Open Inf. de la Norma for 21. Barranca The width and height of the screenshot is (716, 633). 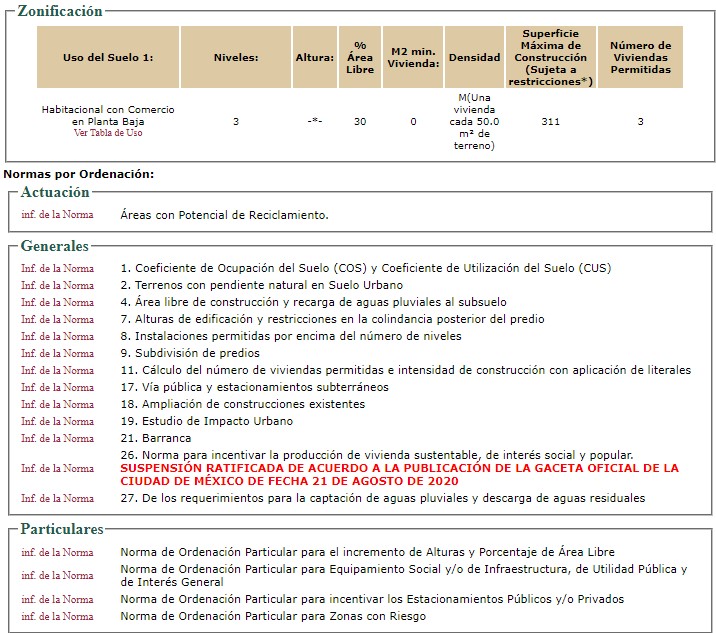57,438
